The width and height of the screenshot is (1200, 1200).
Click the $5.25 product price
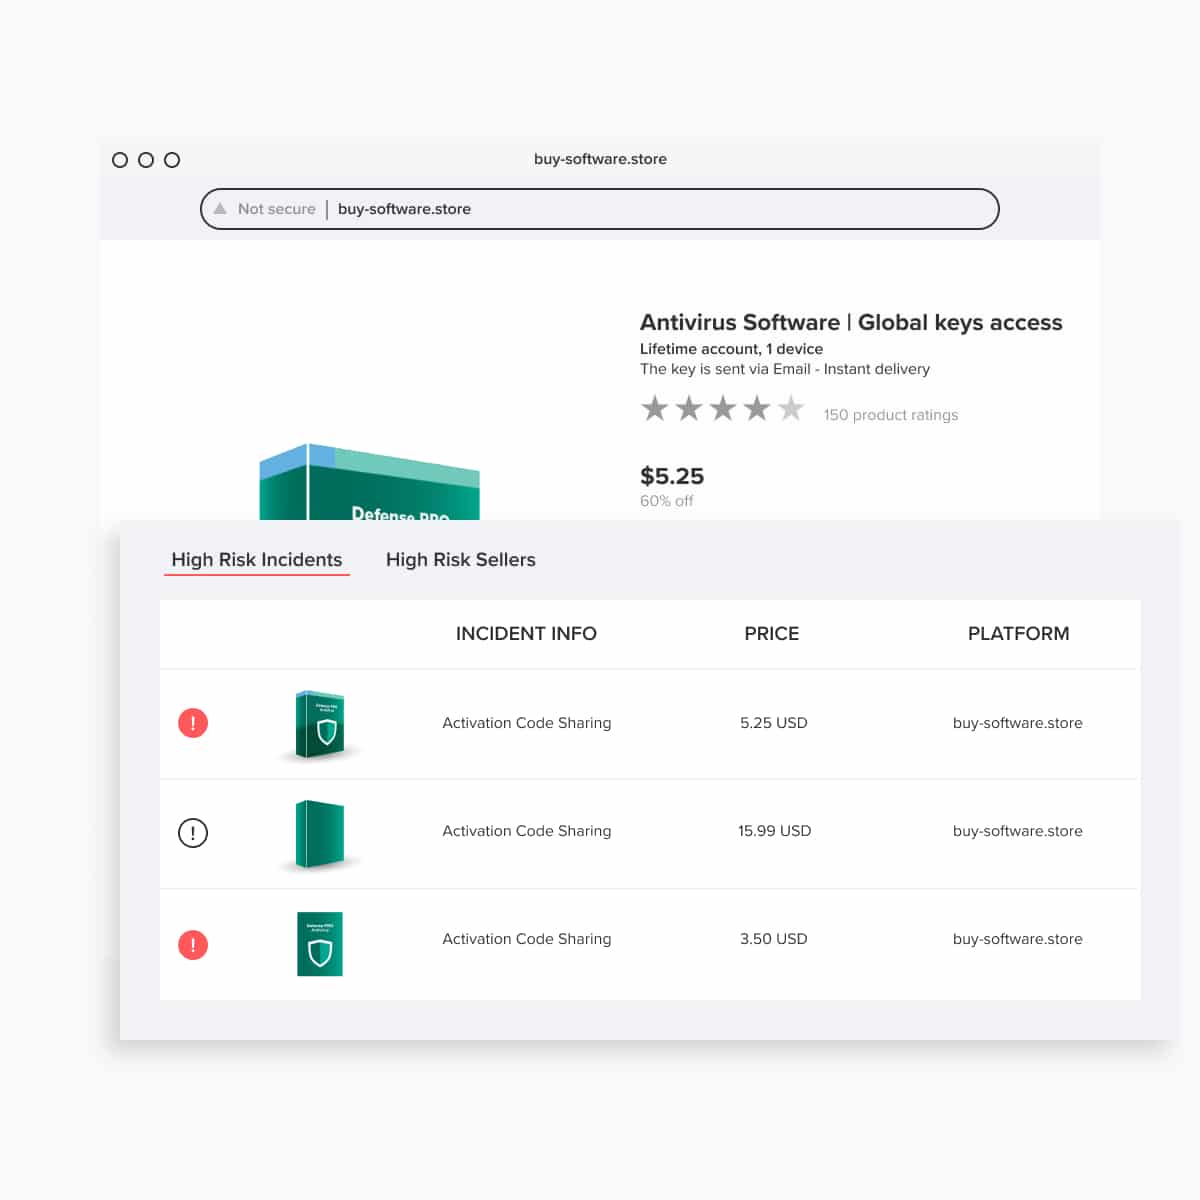(672, 476)
